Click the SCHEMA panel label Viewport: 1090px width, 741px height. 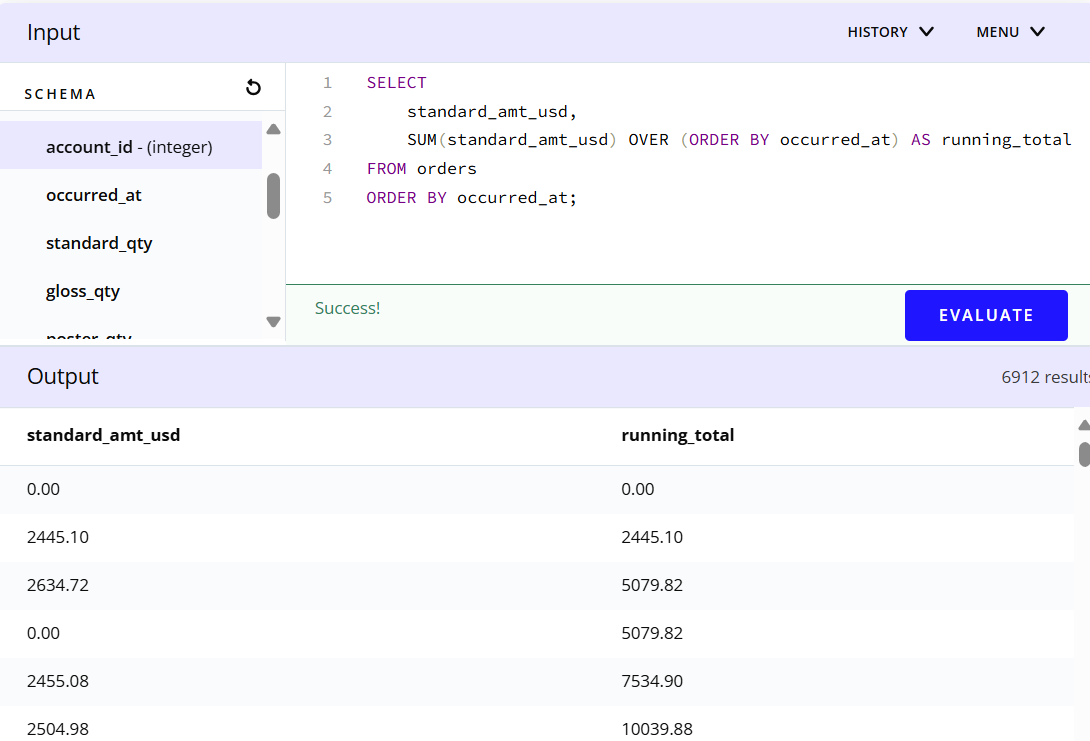pyautogui.click(x=60, y=95)
